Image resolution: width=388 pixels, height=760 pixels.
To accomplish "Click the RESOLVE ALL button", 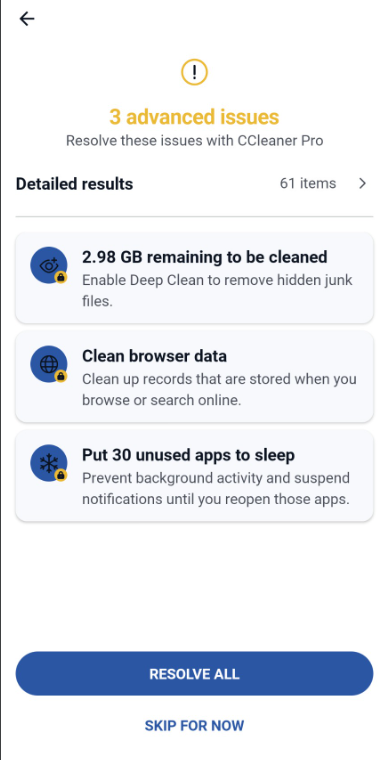I will (194, 674).
